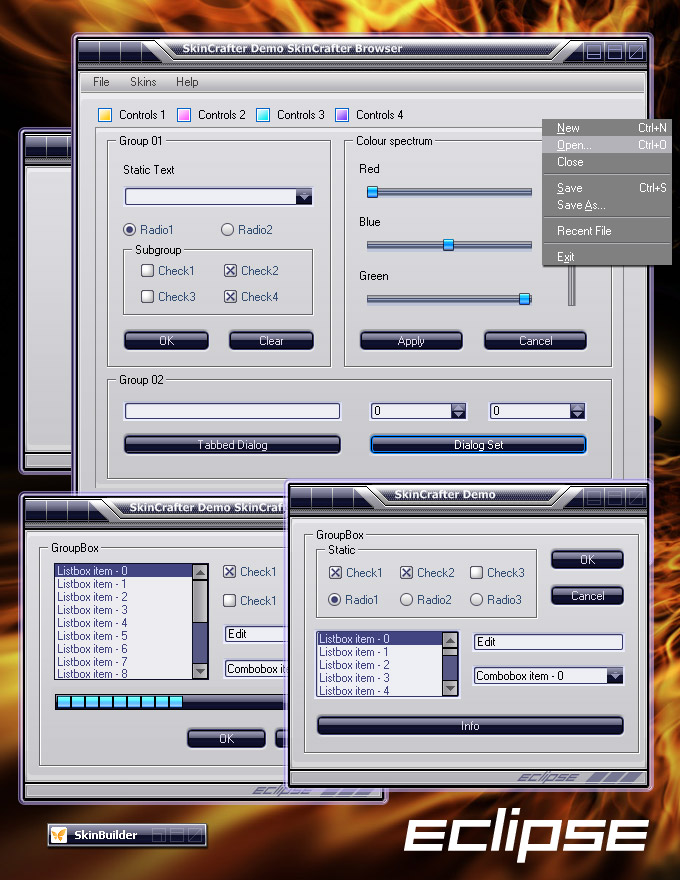This screenshot has height=880, width=680.
Task: Click the Apply button in Colour spectrum
Action: (x=411, y=341)
